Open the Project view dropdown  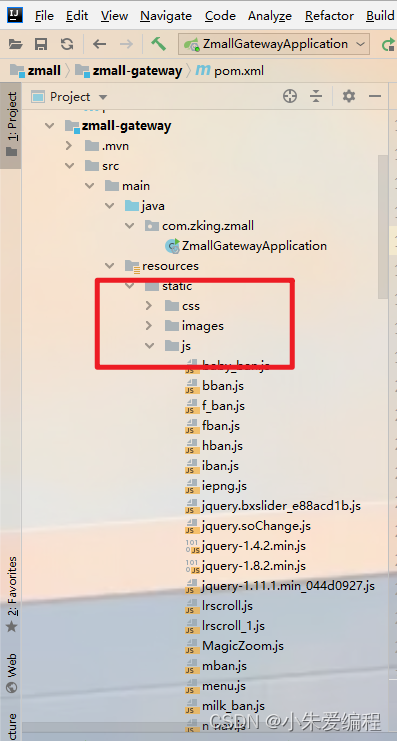[x=69, y=97]
